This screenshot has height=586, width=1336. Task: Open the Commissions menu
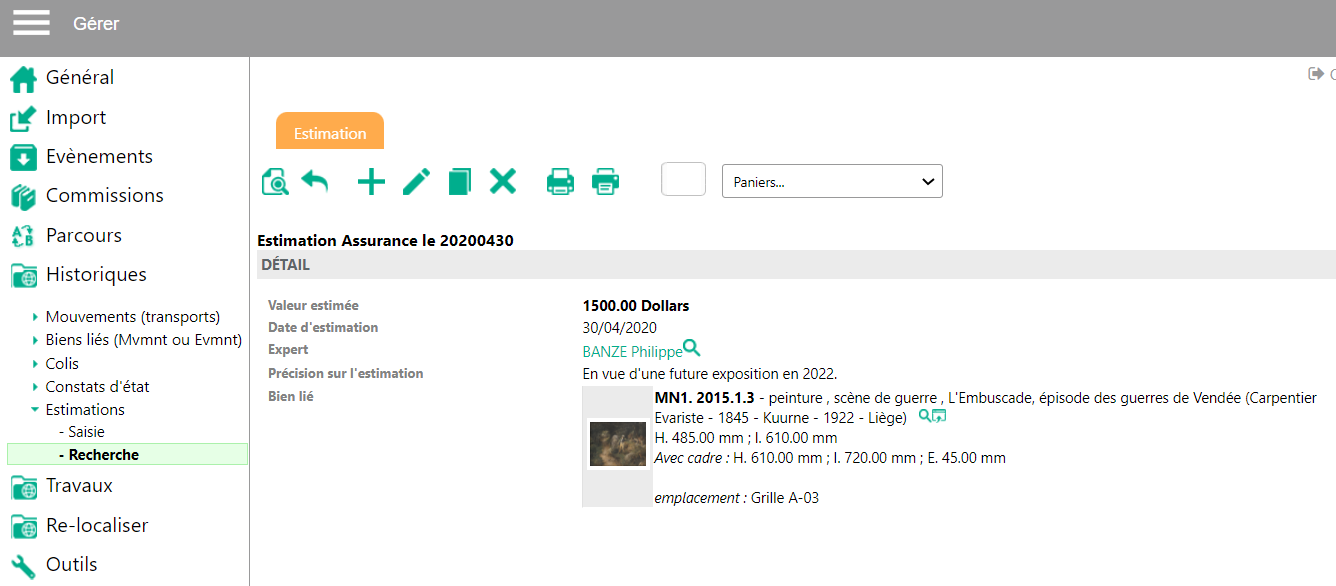point(104,196)
